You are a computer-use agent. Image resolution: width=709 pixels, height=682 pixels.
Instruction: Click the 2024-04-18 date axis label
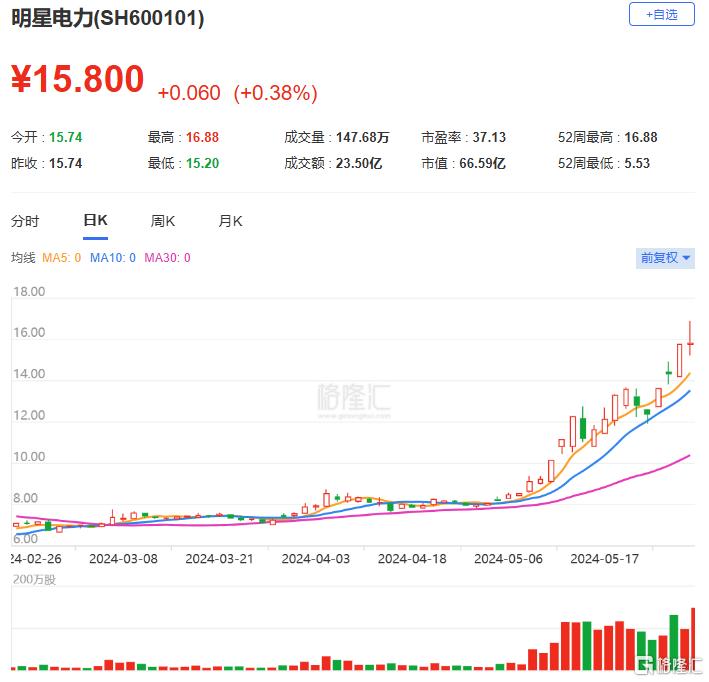click(412, 559)
